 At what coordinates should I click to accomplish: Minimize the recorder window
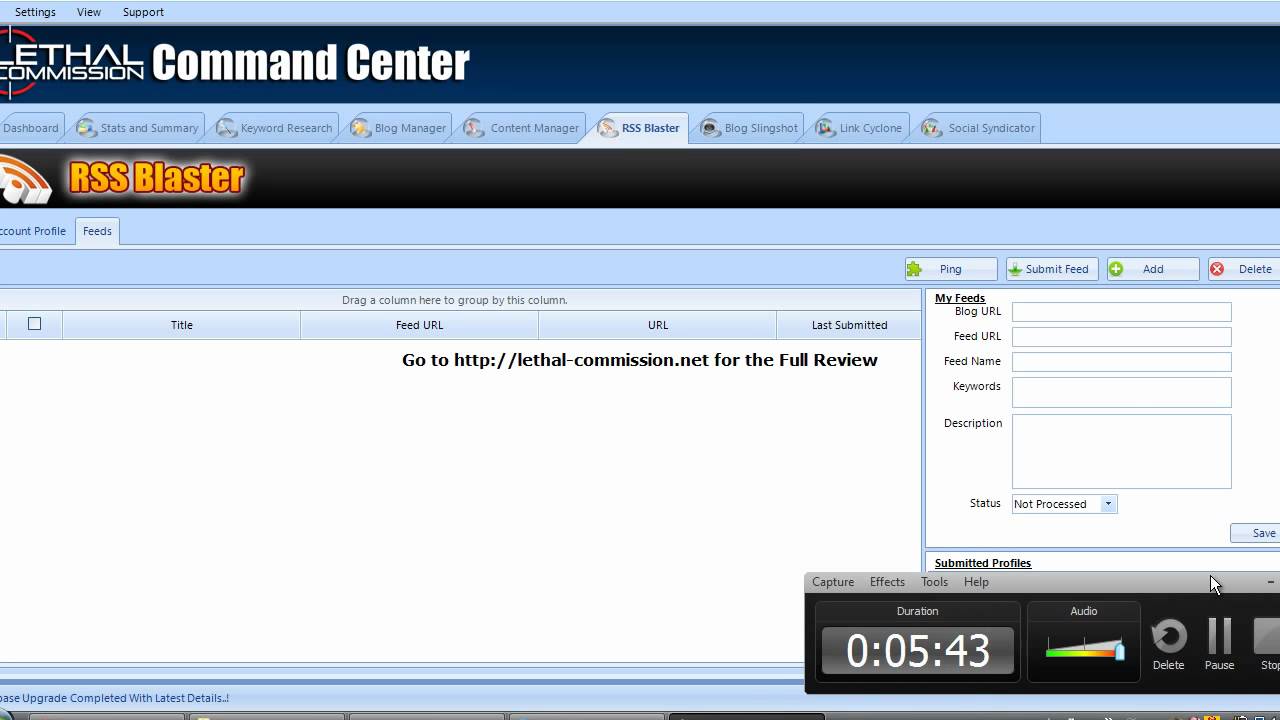pos(1270,582)
